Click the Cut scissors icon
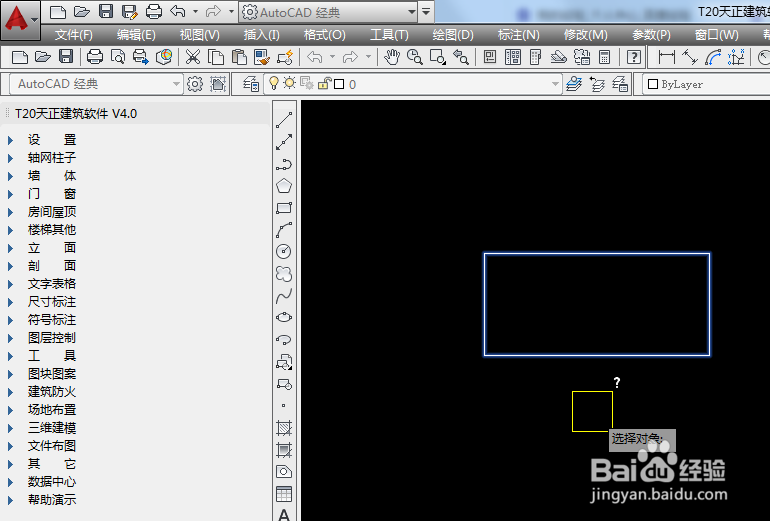Screen dimensions: 770x521 [x=192, y=57]
